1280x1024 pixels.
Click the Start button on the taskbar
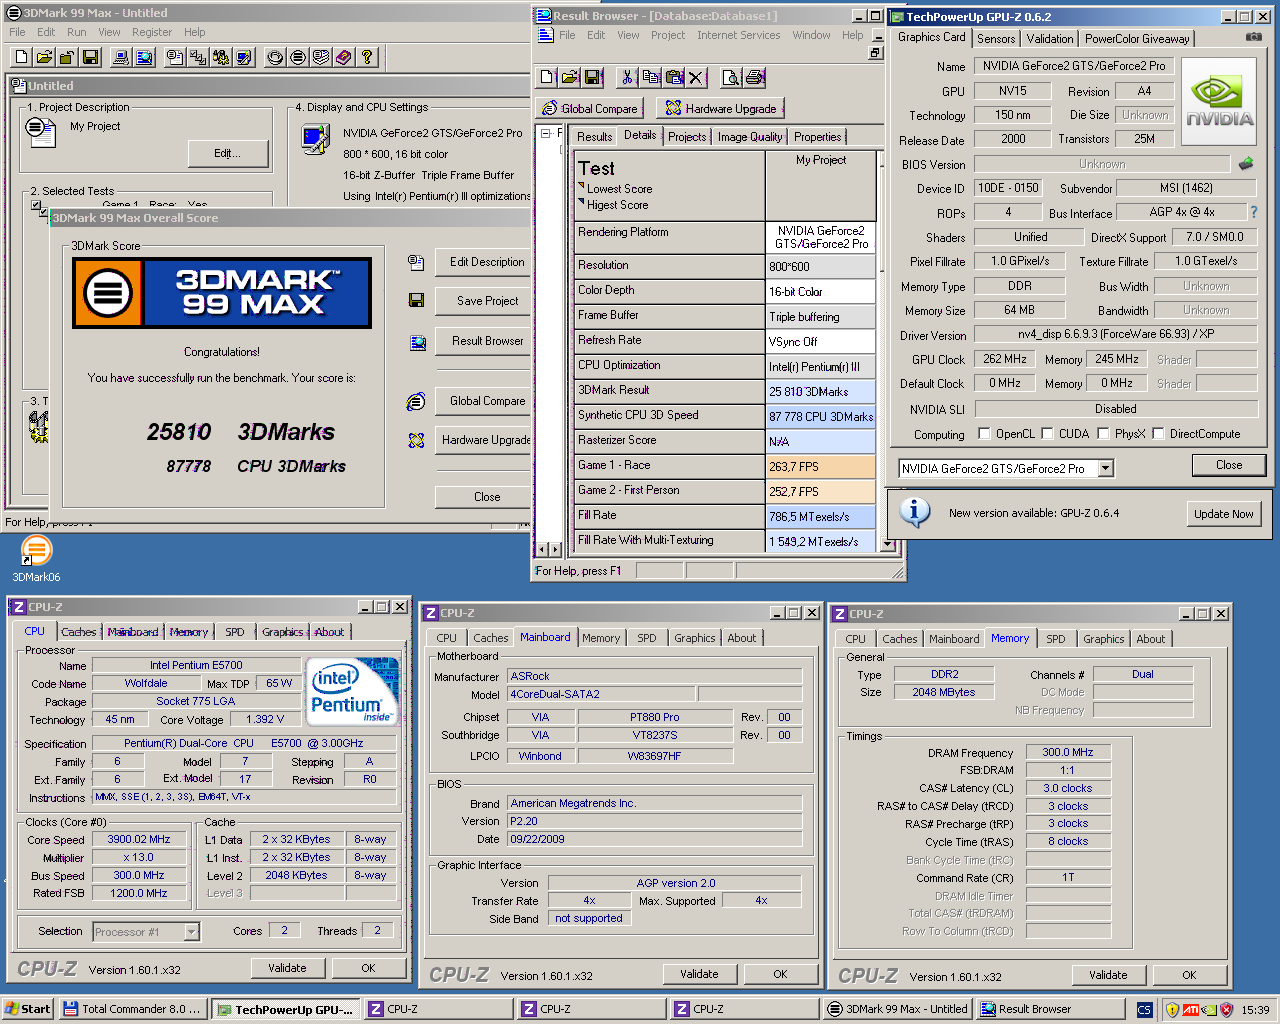pos(28,1009)
